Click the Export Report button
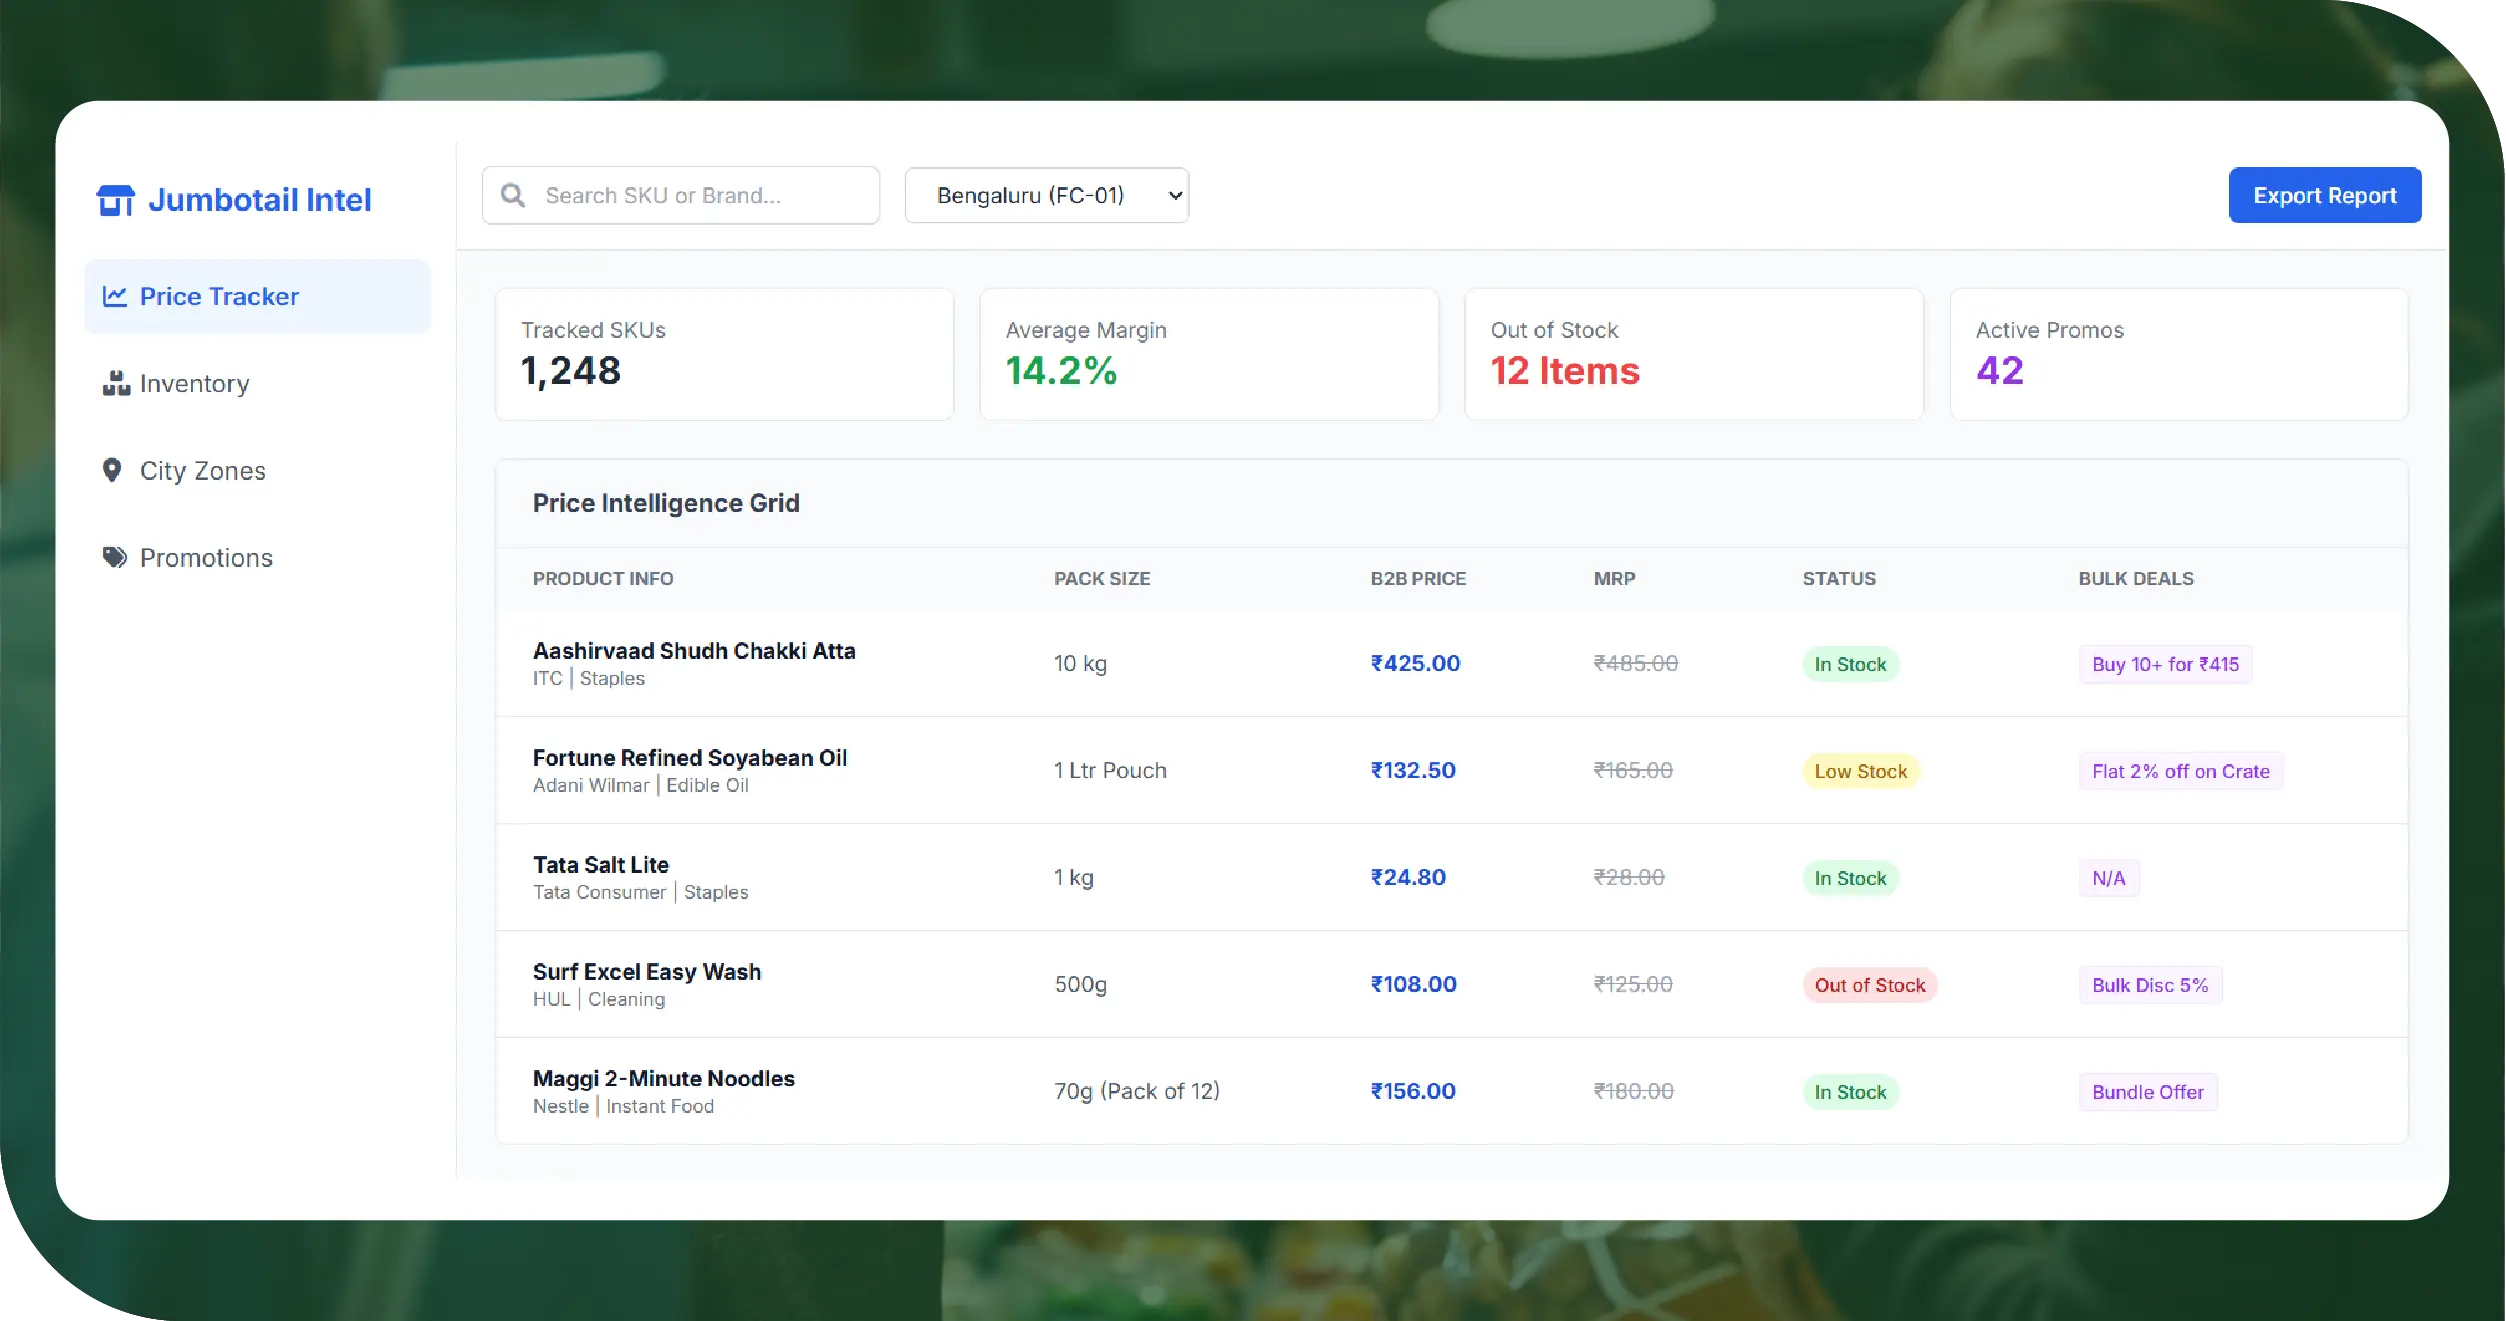Screen dimensions: 2506x1321 (2324, 195)
